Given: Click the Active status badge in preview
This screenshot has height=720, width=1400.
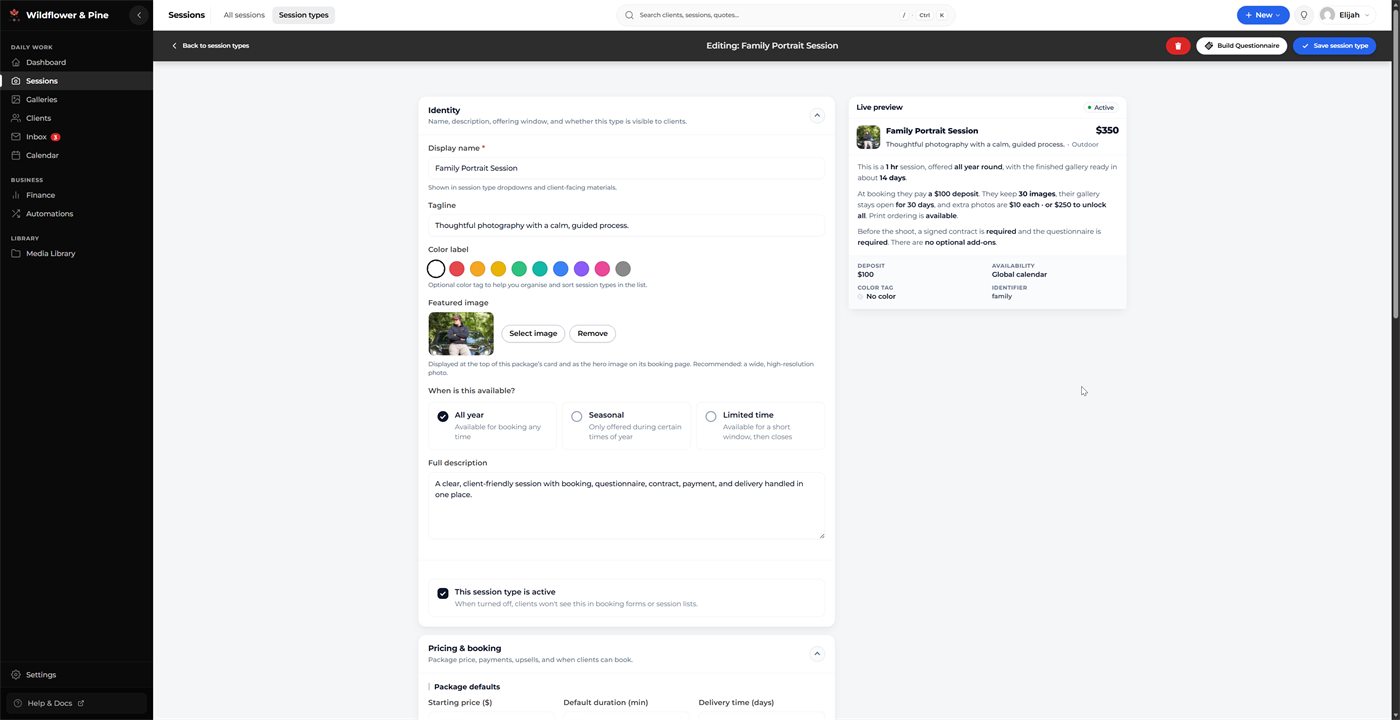Looking at the screenshot, I should pyautogui.click(x=1101, y=107).
